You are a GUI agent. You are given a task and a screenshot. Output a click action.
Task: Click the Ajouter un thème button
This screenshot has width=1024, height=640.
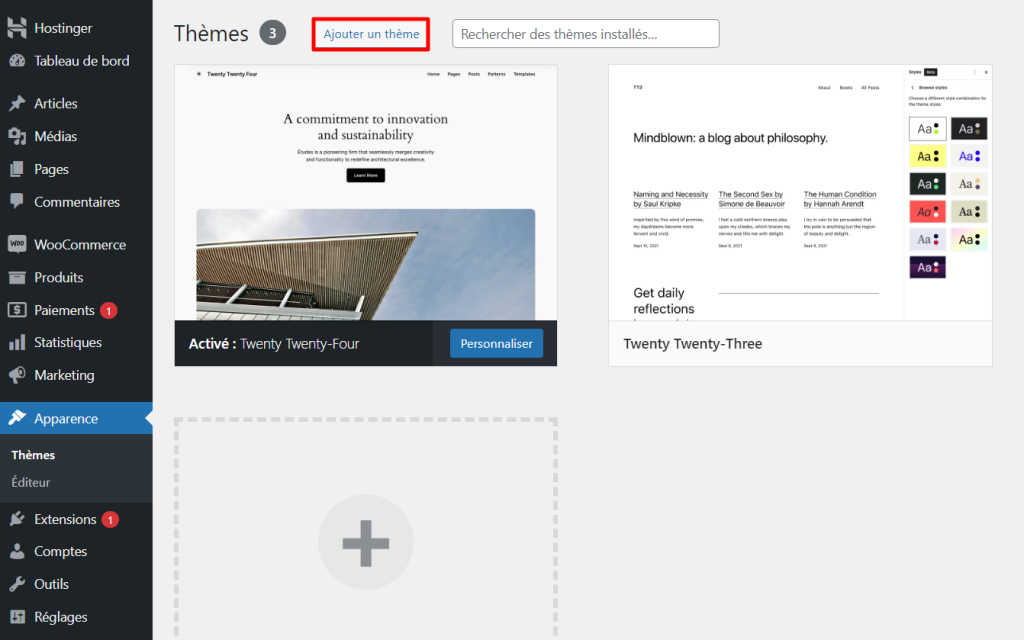(x=370, y=33)
